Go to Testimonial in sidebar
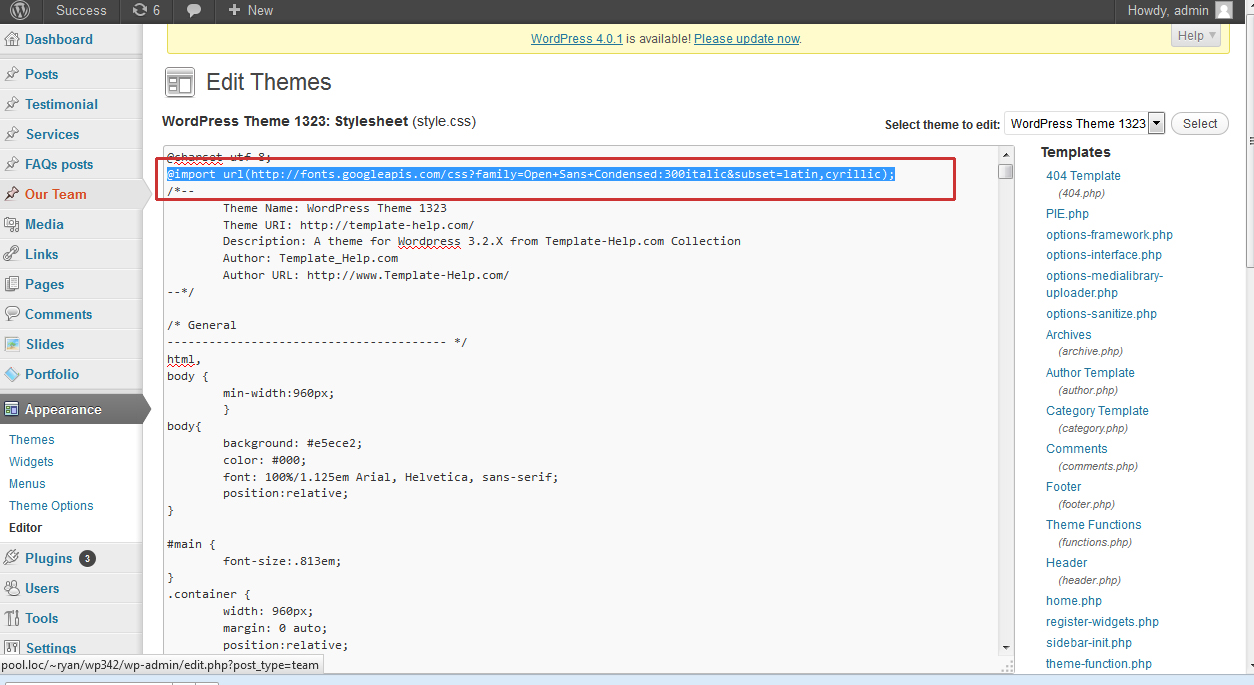This screenshot has height=685, width=1254. (x=62, y=104)
